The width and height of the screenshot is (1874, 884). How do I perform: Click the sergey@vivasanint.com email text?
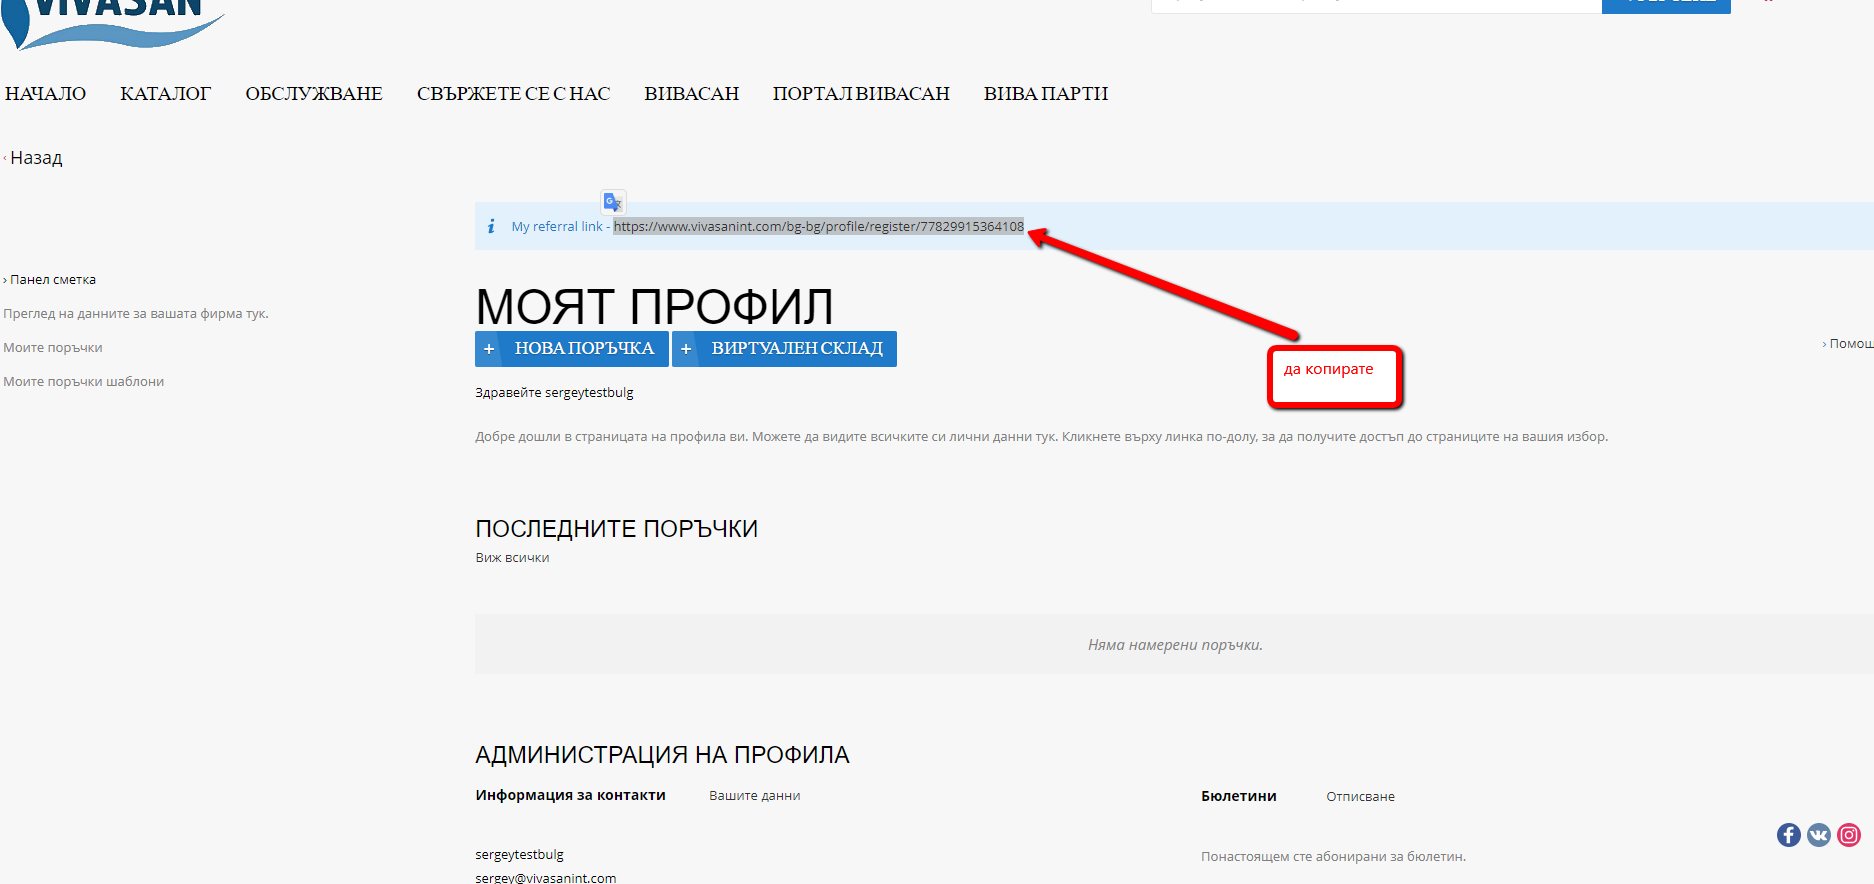point(546,877)
